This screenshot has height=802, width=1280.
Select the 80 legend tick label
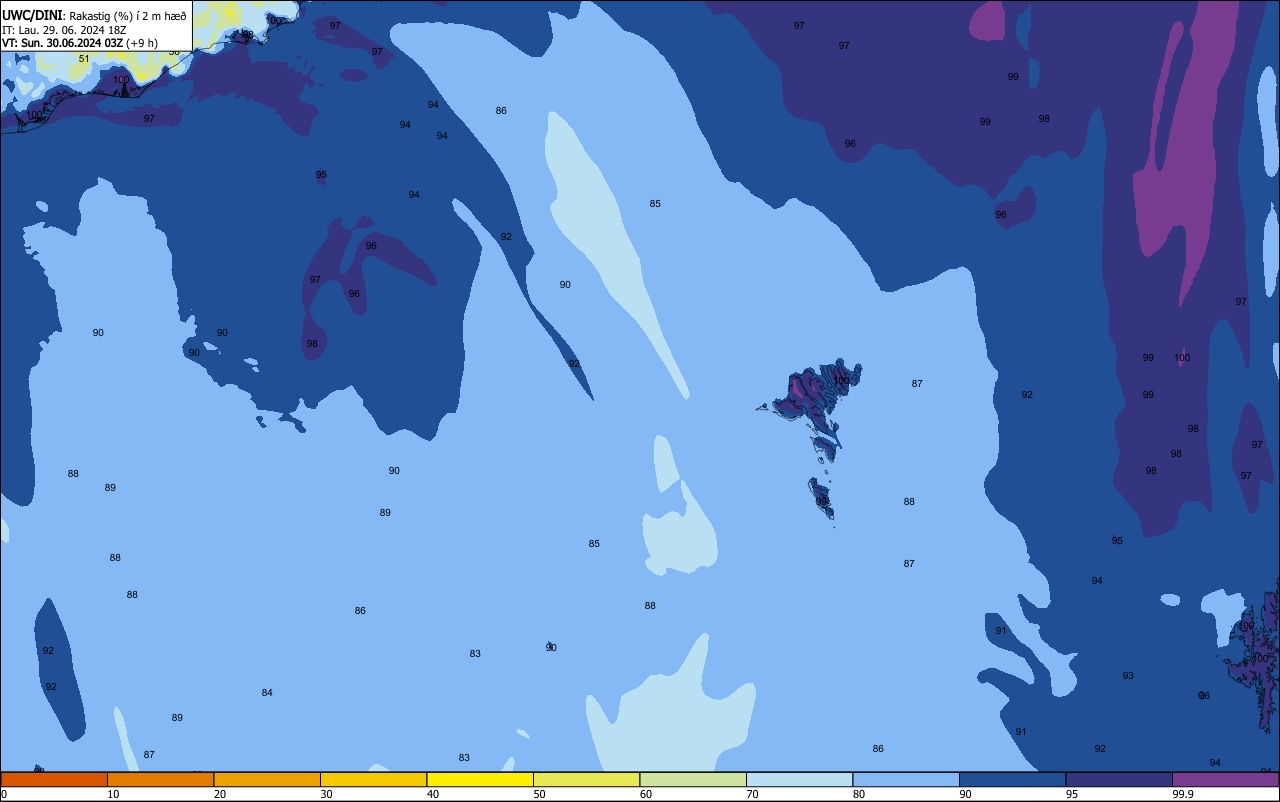tap(859, 794)
